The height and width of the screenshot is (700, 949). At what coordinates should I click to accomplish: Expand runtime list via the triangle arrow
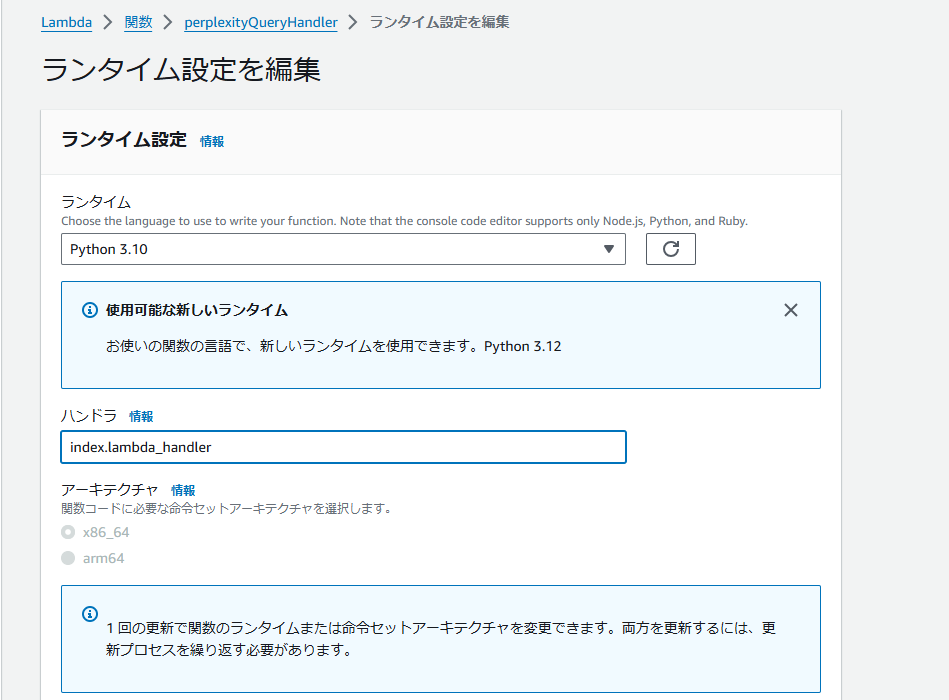[609, 249]
